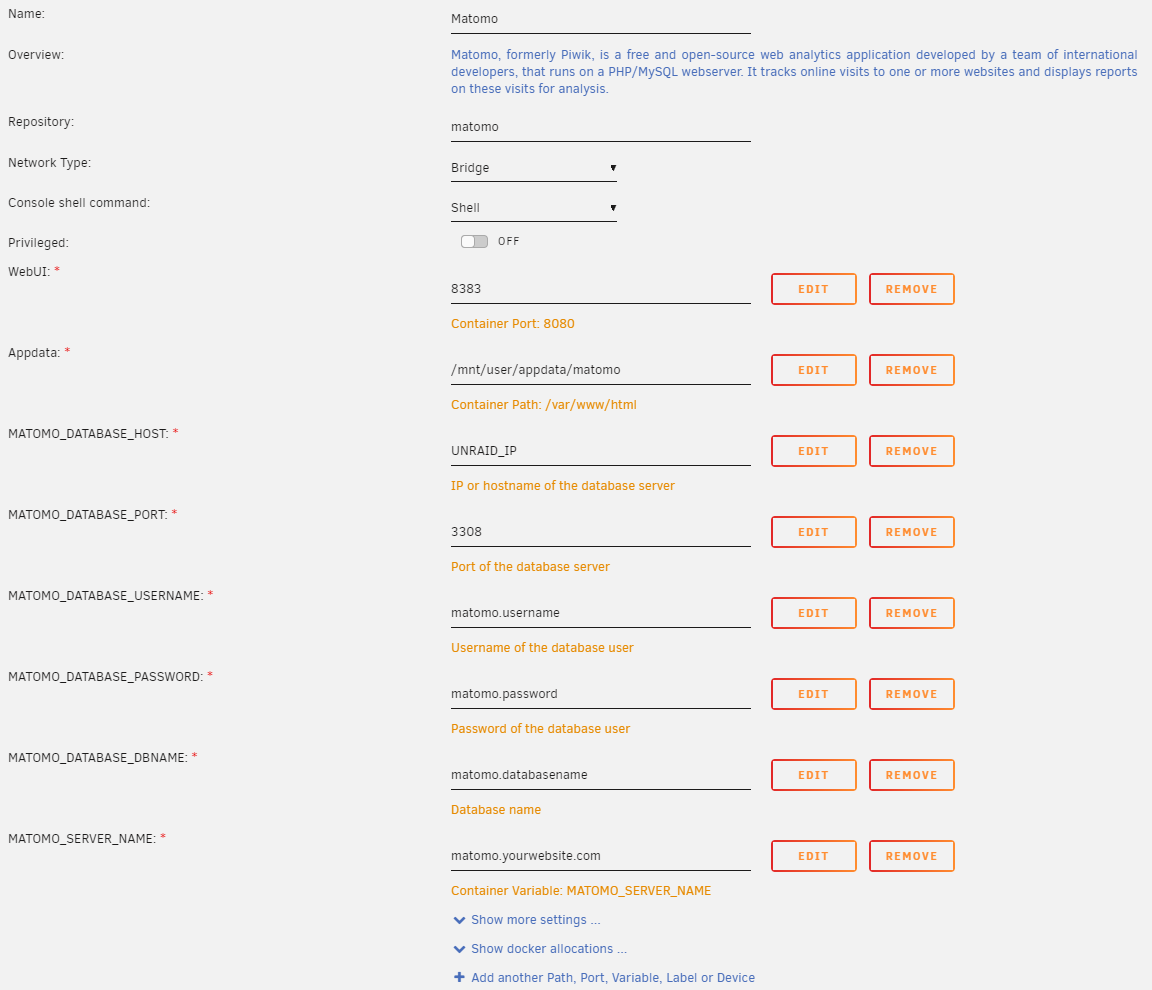
Task: Open the Network Type dropdown
Action: [533, 168]
